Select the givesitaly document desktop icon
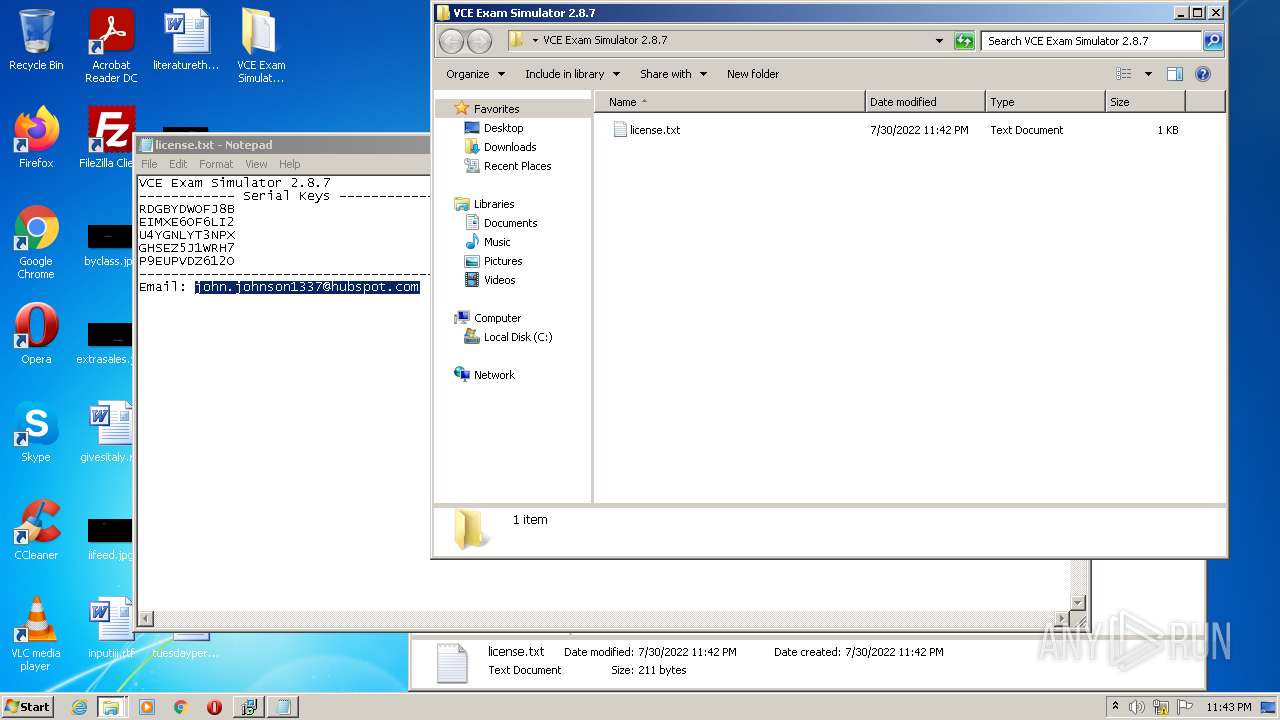This screenshot has height=720, width=1280. point(108,432)
